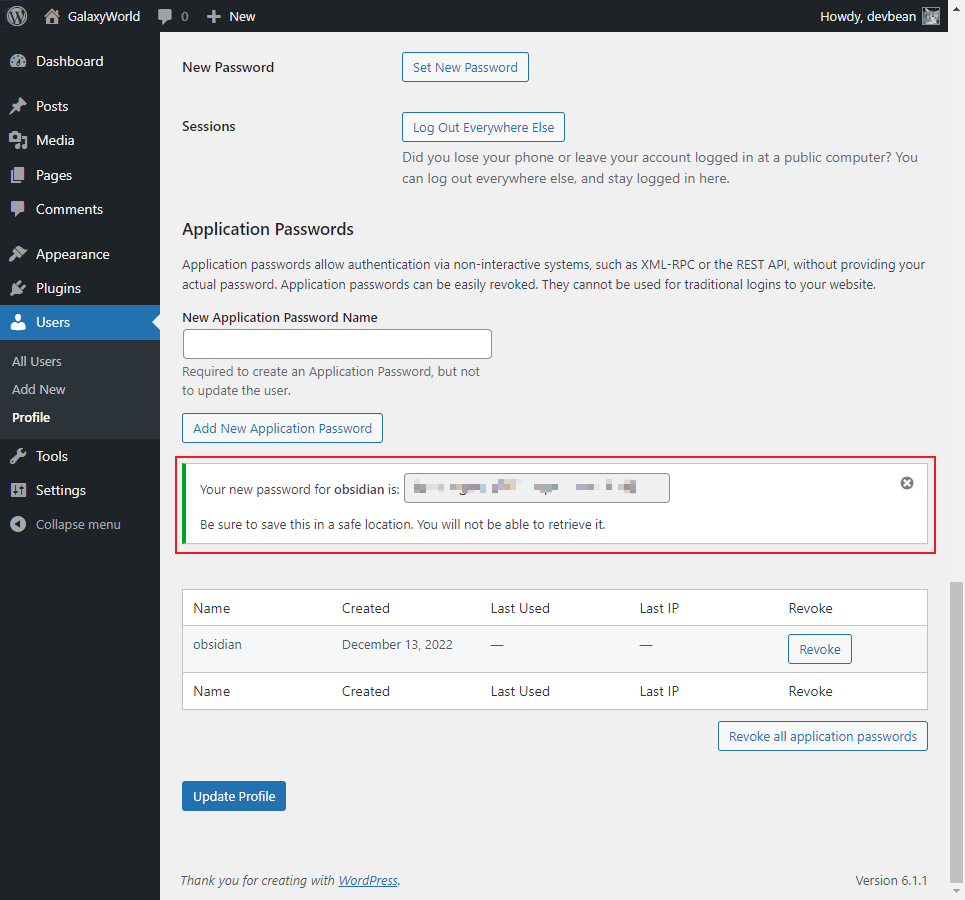Click the 'Version 6.1.1' footer text
The height and width of the screenshot is (900, 965).
(891, 880)
